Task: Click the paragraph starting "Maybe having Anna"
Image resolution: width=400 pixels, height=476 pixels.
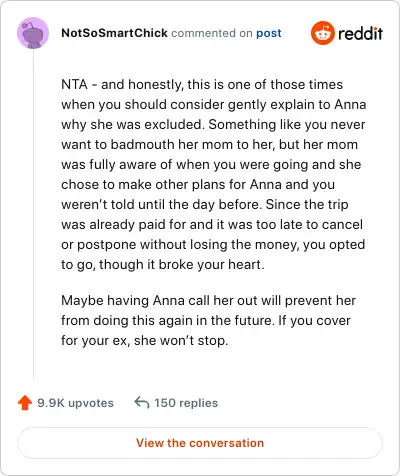Action: (209, 320)
